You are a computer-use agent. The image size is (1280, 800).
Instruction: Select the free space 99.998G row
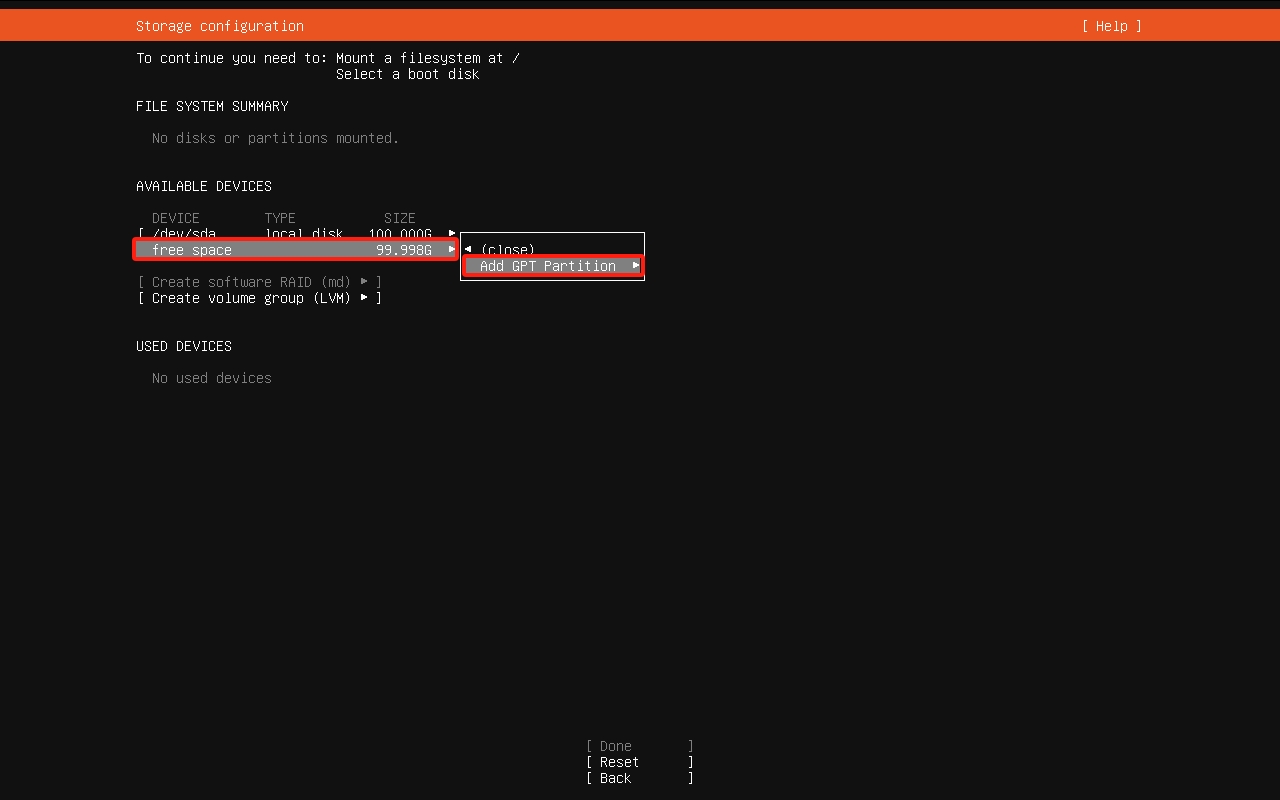pyautogui.click(x=296, y=250)
